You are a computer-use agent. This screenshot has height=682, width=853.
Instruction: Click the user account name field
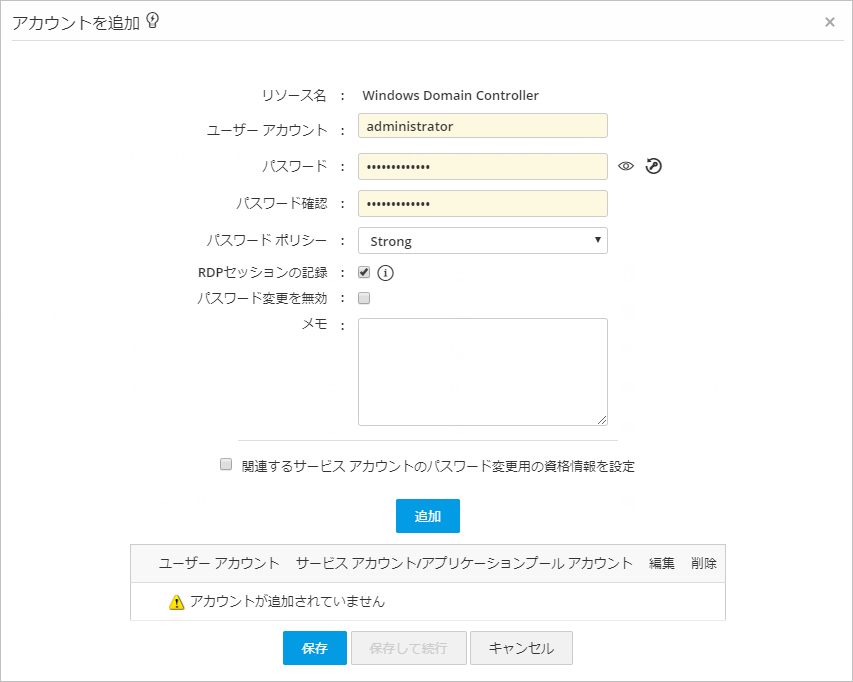[483, 127]
